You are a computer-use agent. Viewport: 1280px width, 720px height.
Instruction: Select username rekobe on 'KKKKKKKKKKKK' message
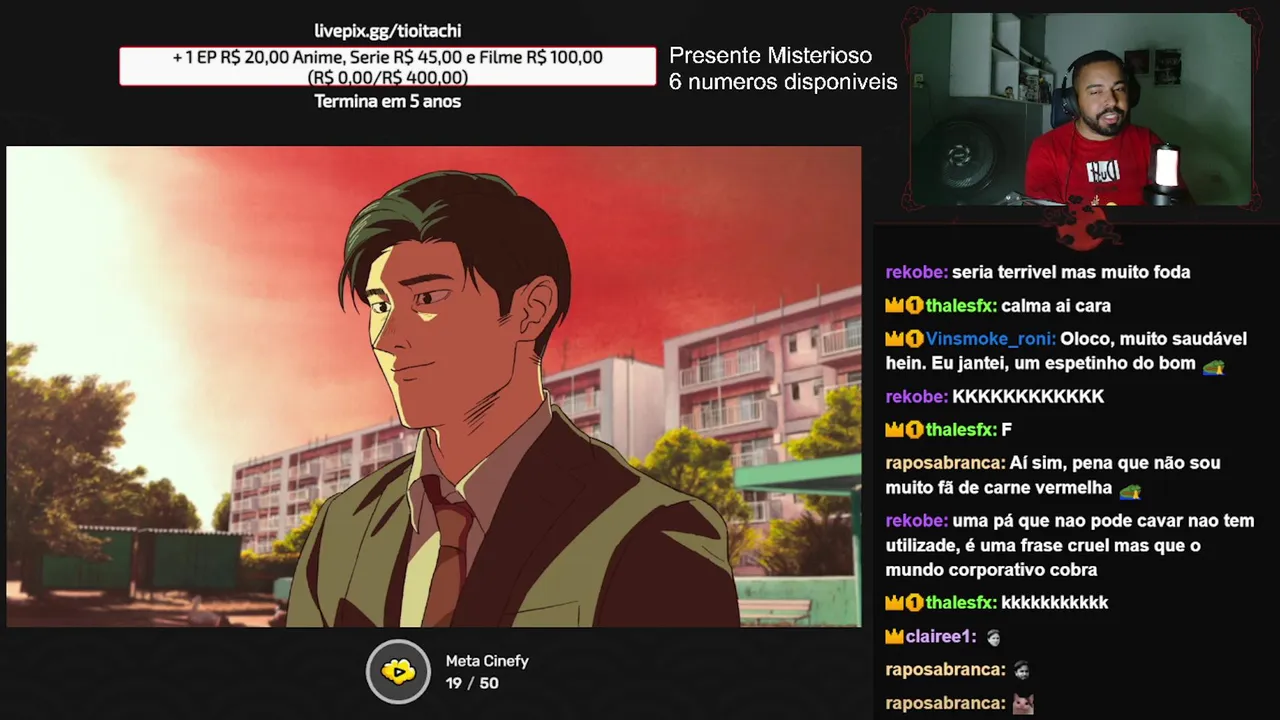[x=916, y=397]
